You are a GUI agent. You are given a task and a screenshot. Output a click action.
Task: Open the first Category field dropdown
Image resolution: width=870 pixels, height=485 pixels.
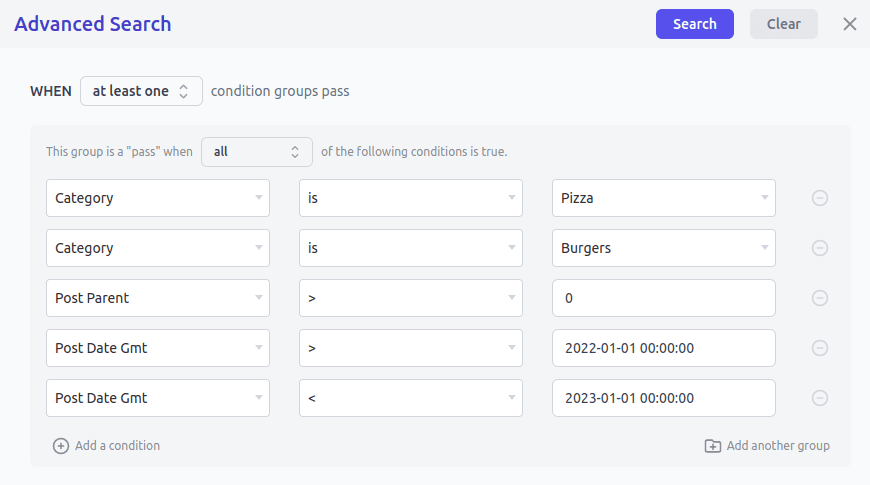[158, 198]
